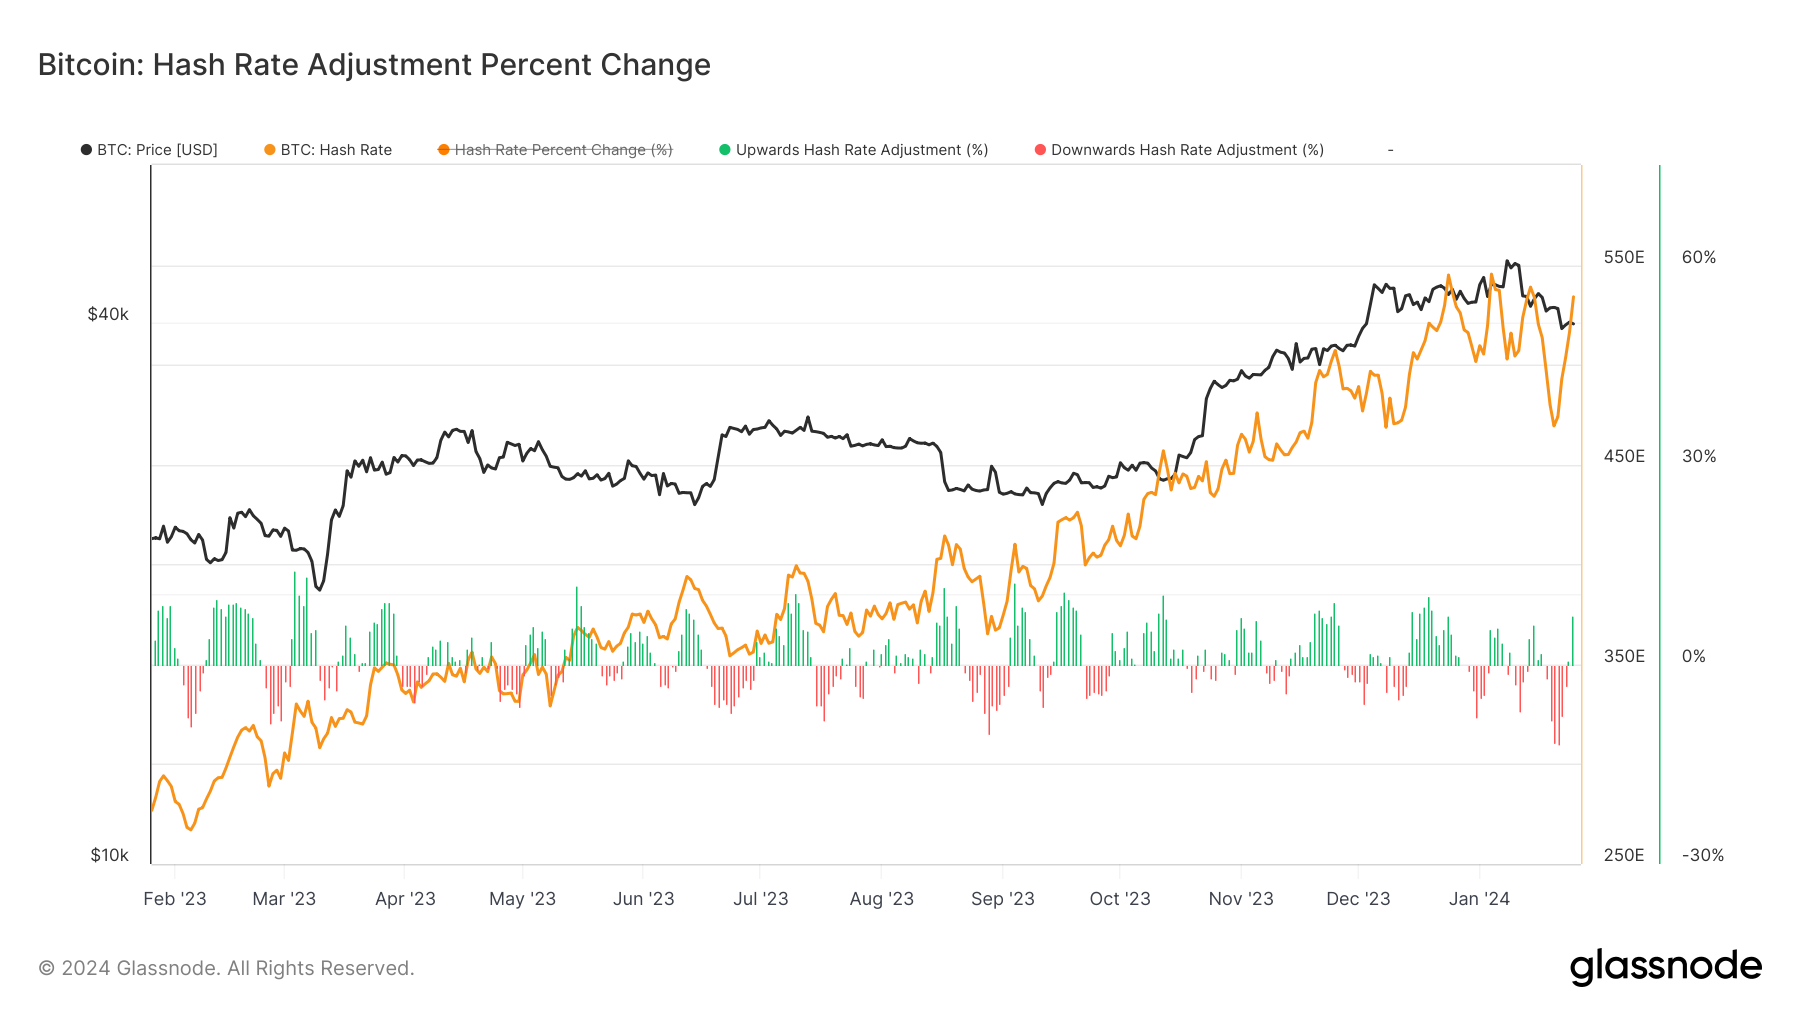Click the struck-through Hash Rate Percent Change dot
The image size is (1800, 1013).
pos(444,150)
